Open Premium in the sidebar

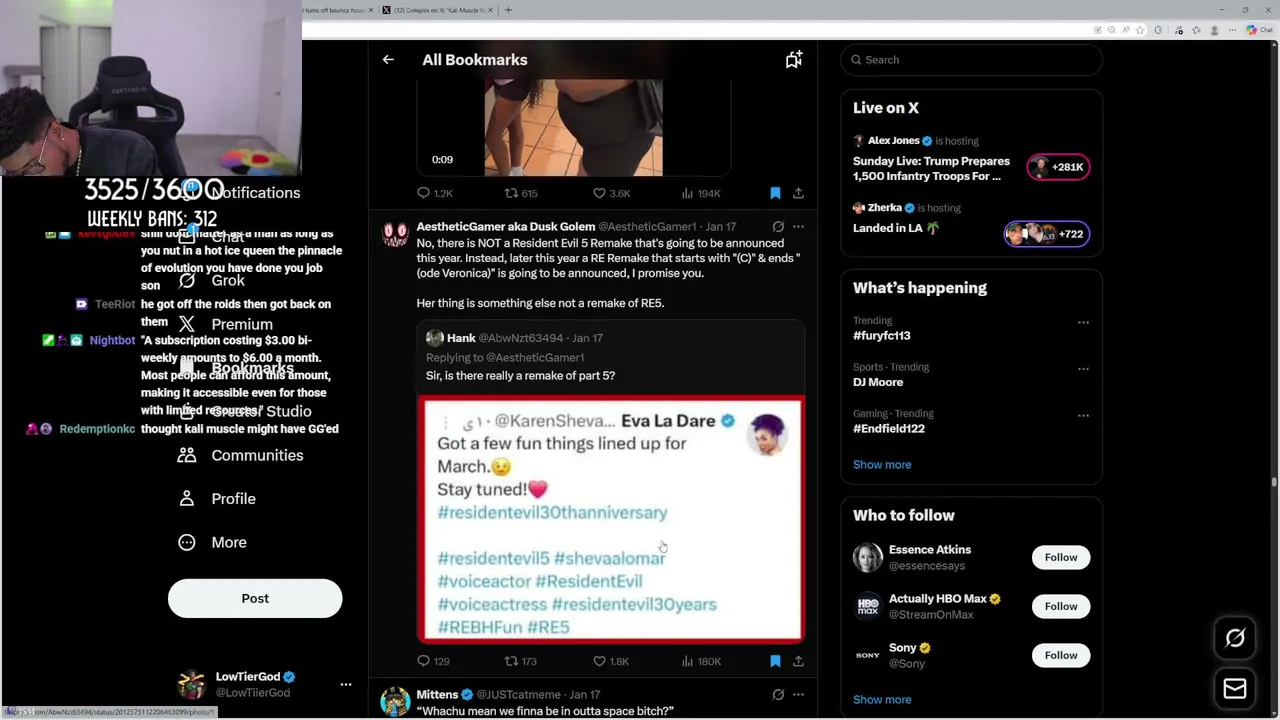225,324
